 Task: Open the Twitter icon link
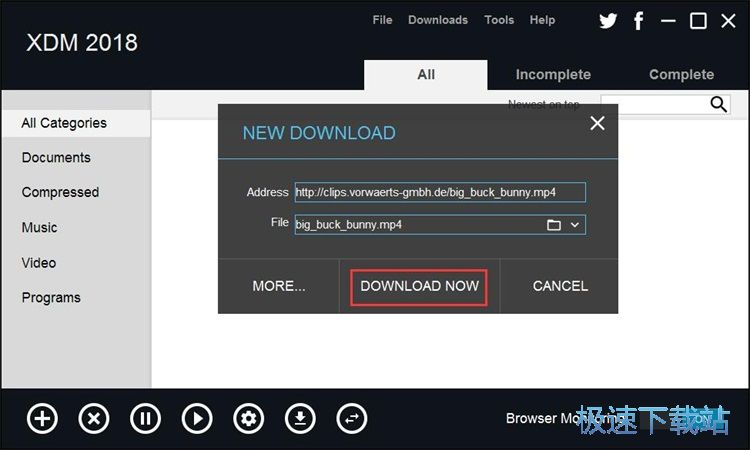608,21
